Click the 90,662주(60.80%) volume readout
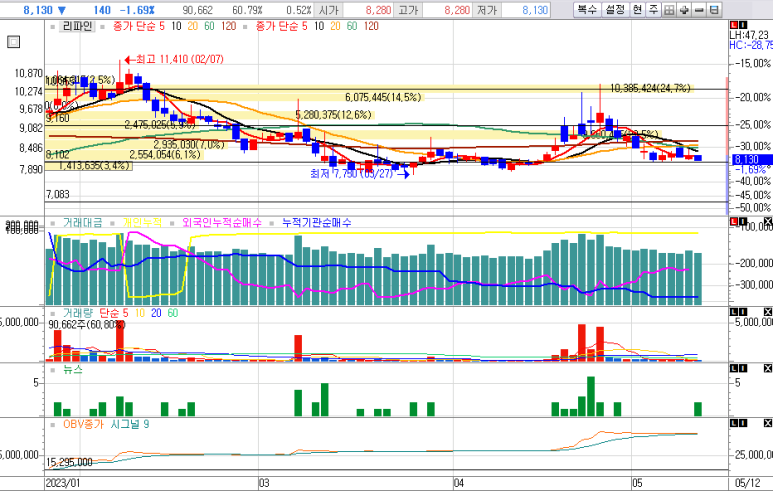 pos(87,325)
